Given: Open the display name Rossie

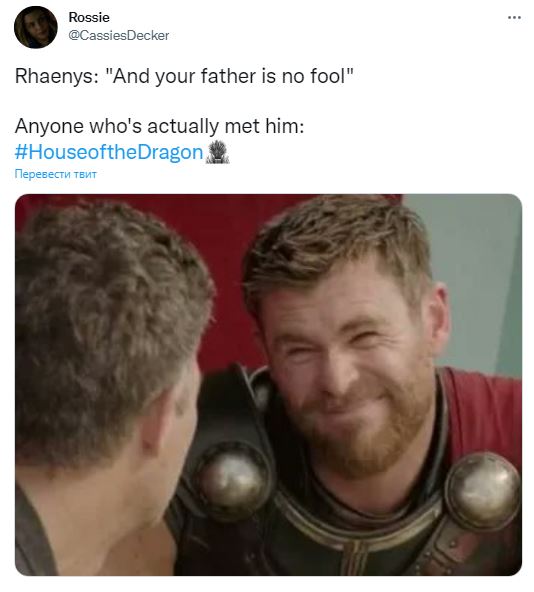Looking at the screenshot, I should [89, 17].
